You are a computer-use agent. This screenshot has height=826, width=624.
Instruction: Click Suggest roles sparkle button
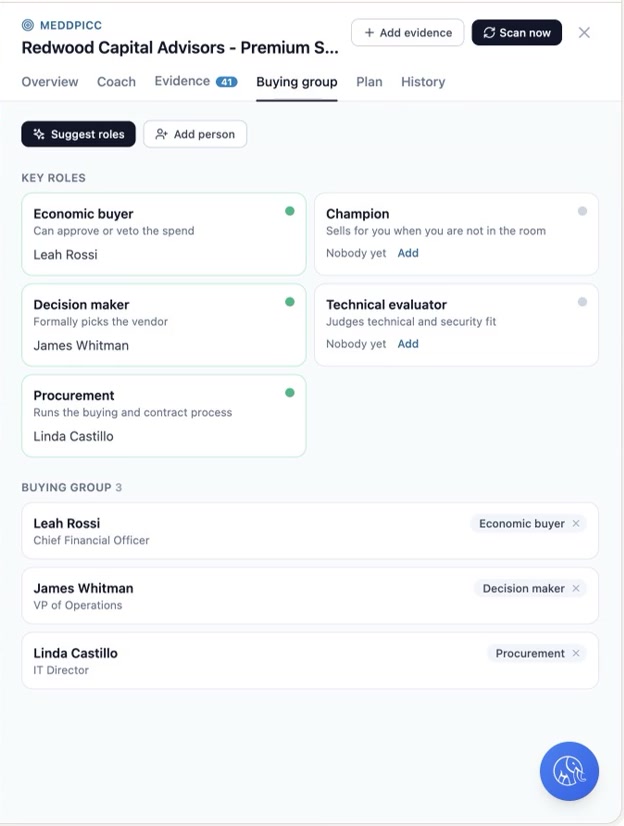pos(78,134)
